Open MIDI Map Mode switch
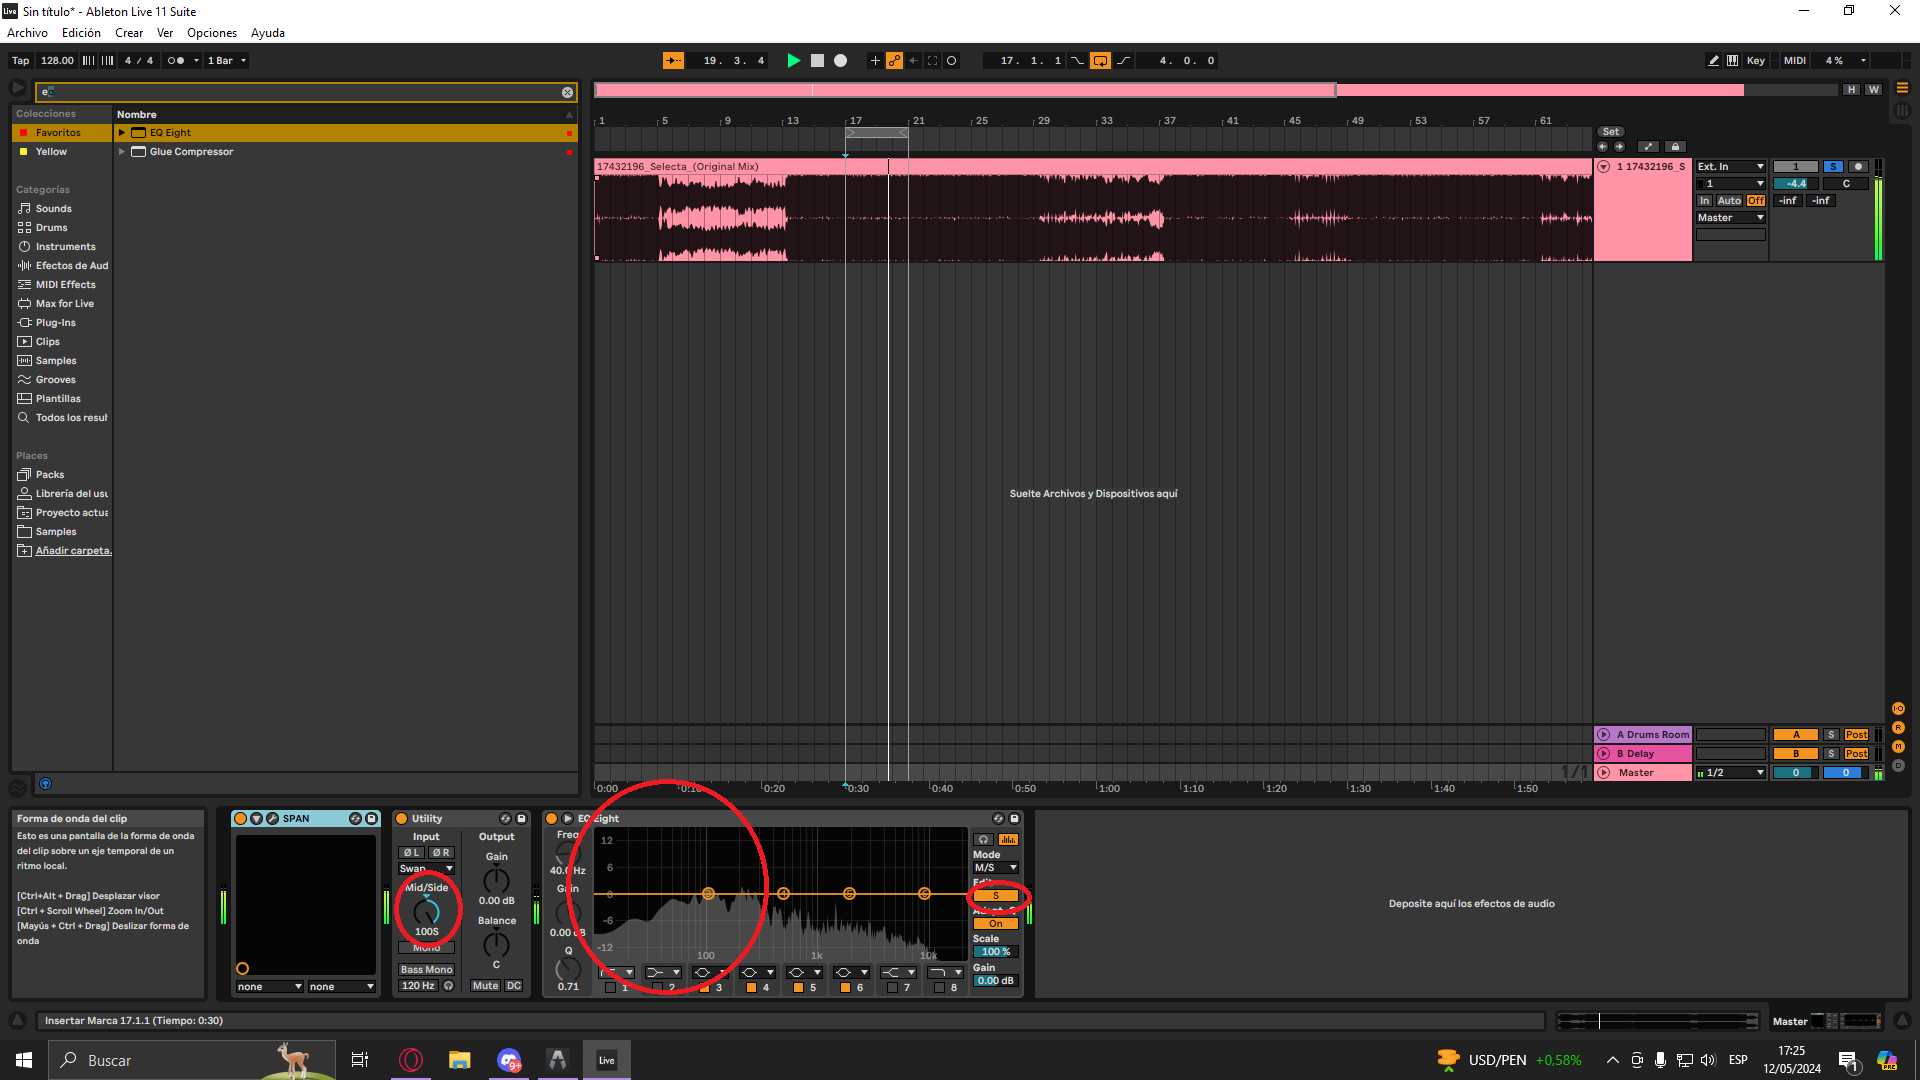This screenshot has height=1080, width=1920. pos(1795,61)
